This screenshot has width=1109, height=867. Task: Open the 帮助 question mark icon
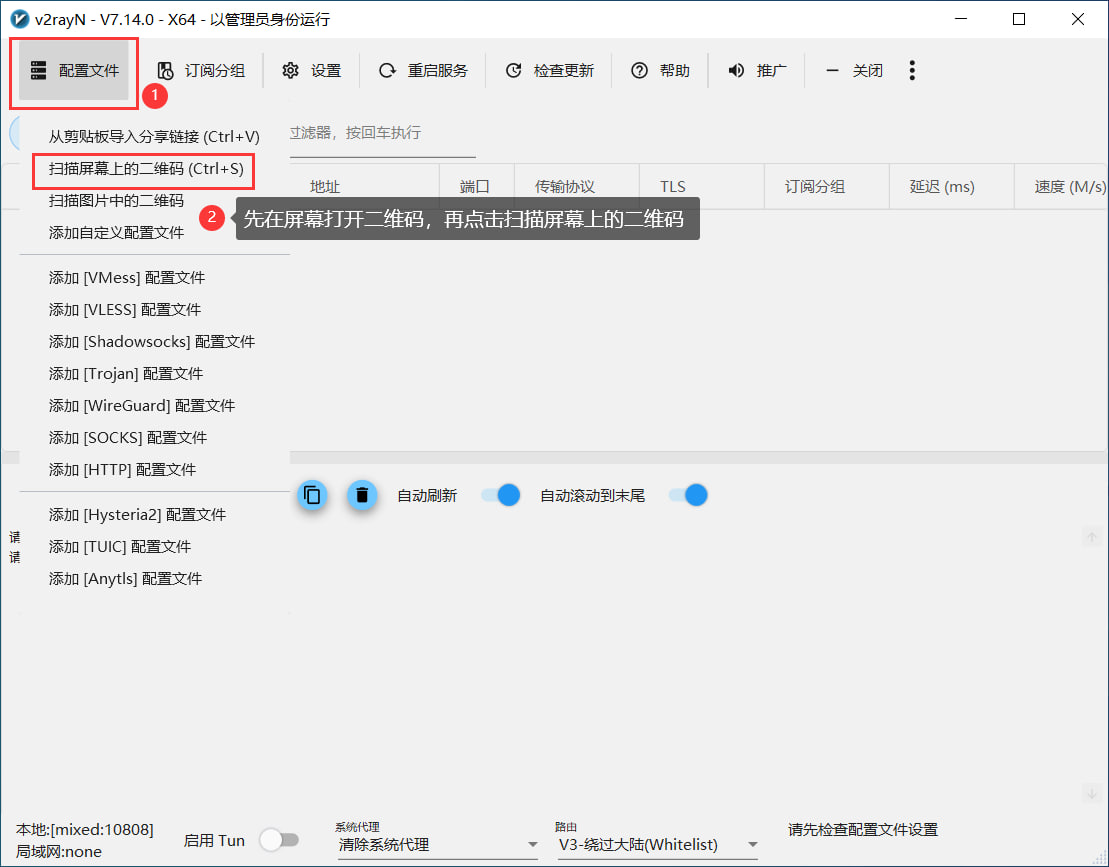point(639,70)
